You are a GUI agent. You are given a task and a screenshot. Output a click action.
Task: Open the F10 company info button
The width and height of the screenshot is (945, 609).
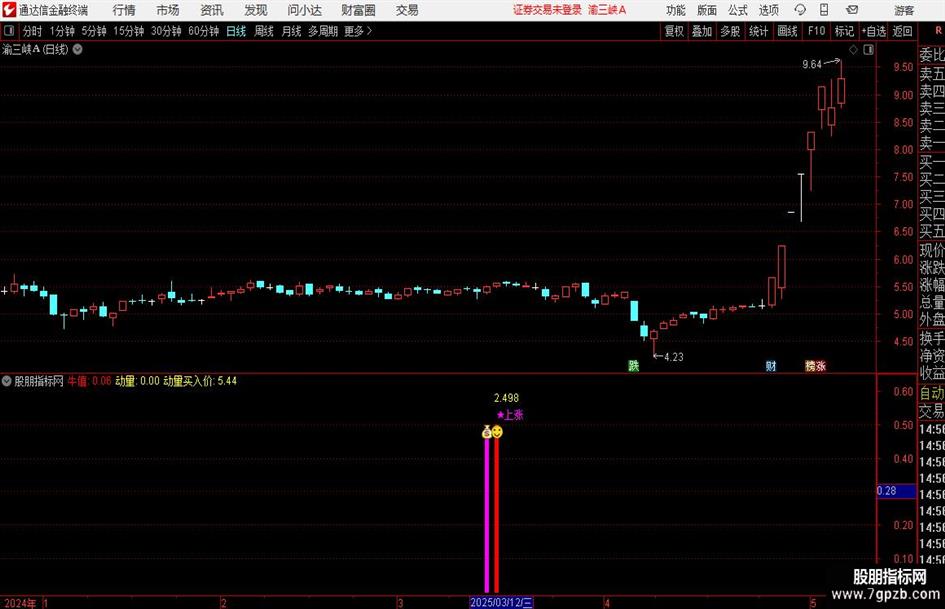816,31
